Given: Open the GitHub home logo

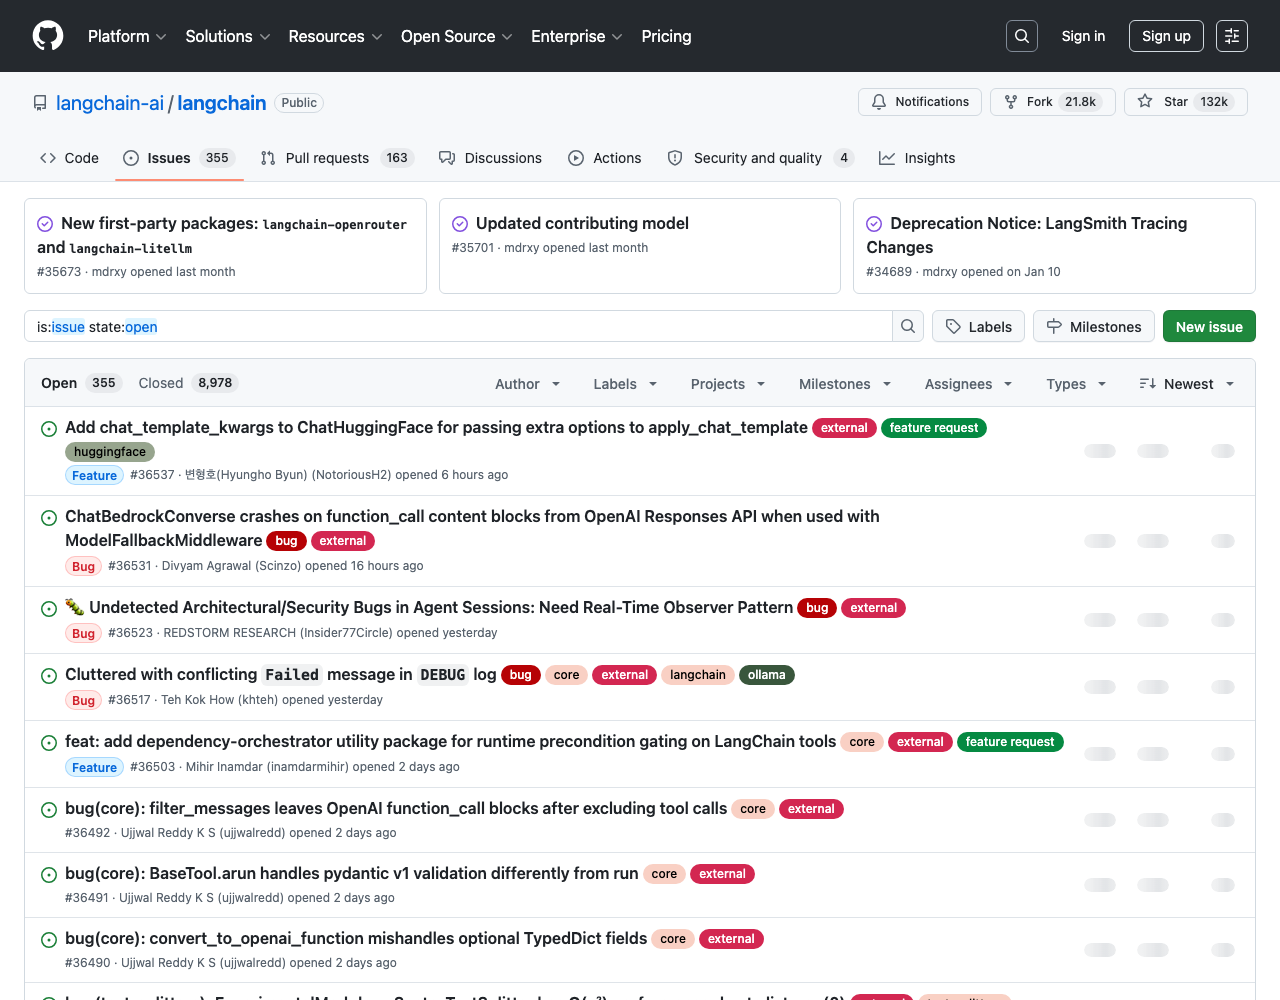Looking at the screenshot, I should coord(48,36).
